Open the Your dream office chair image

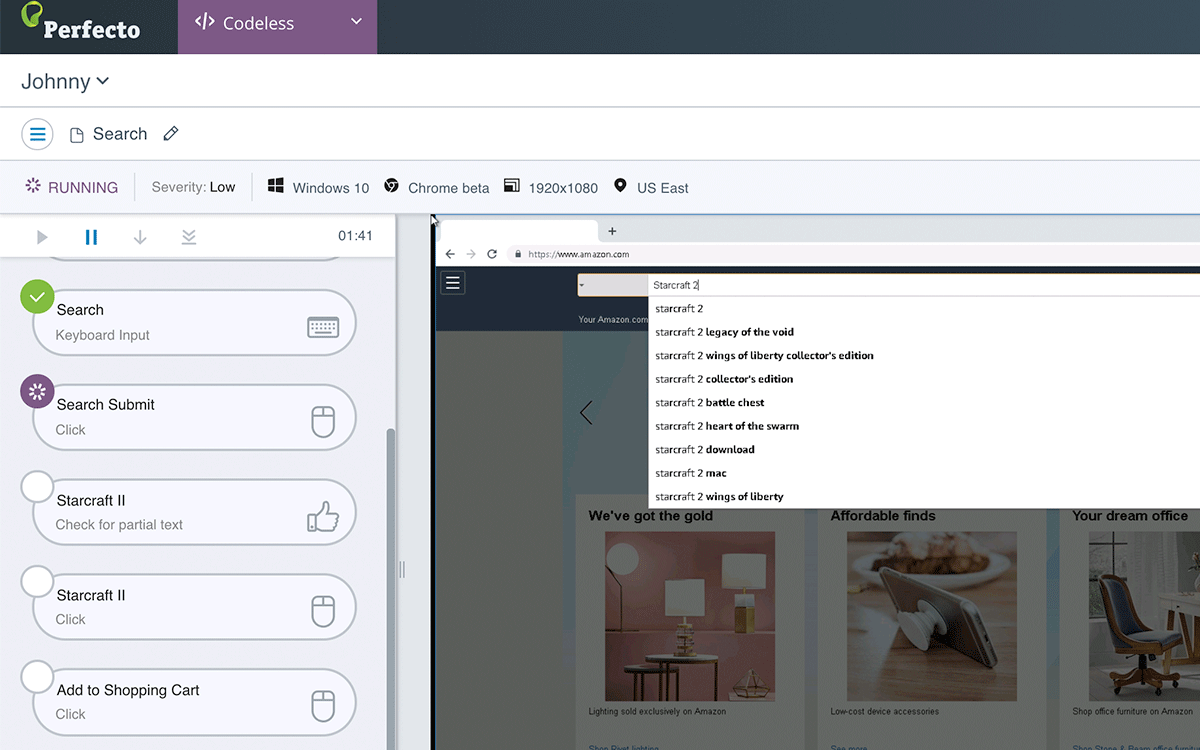click(x=1144, y=615)
